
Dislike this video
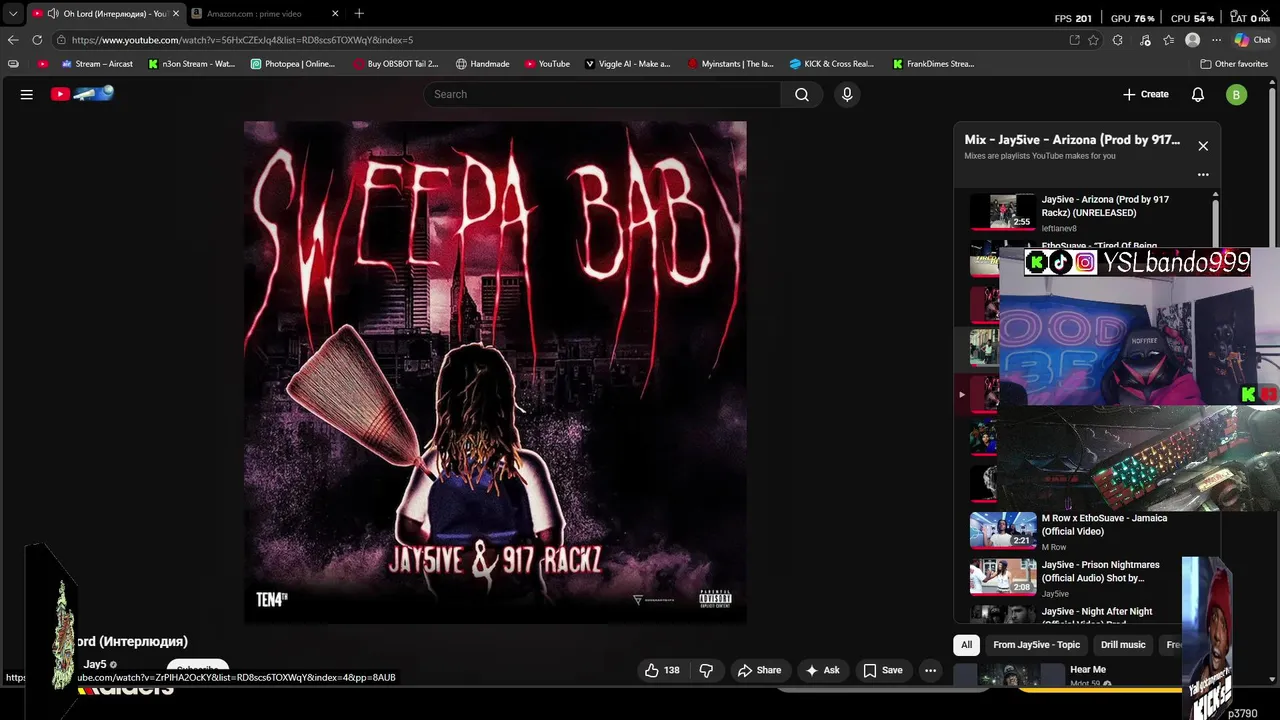point(706,670)
